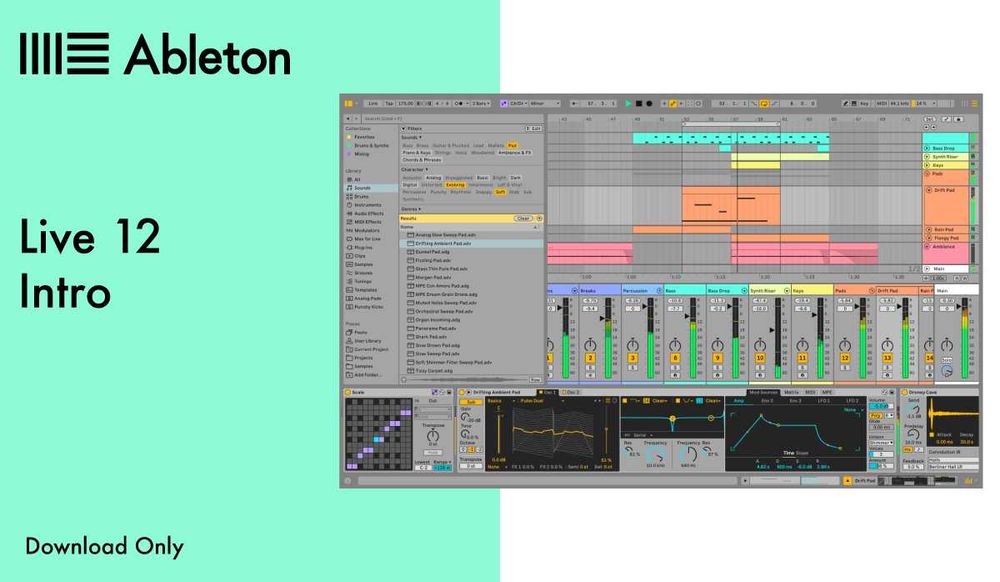Click the Tap tempo button
This screenshot has height=582, width=1000.
389,103
